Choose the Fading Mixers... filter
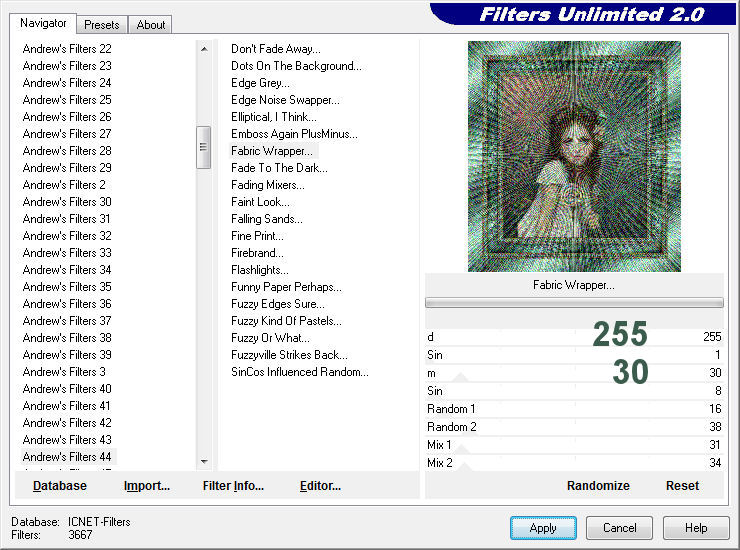Screen dimensions: 740x550 coord(268,185)
